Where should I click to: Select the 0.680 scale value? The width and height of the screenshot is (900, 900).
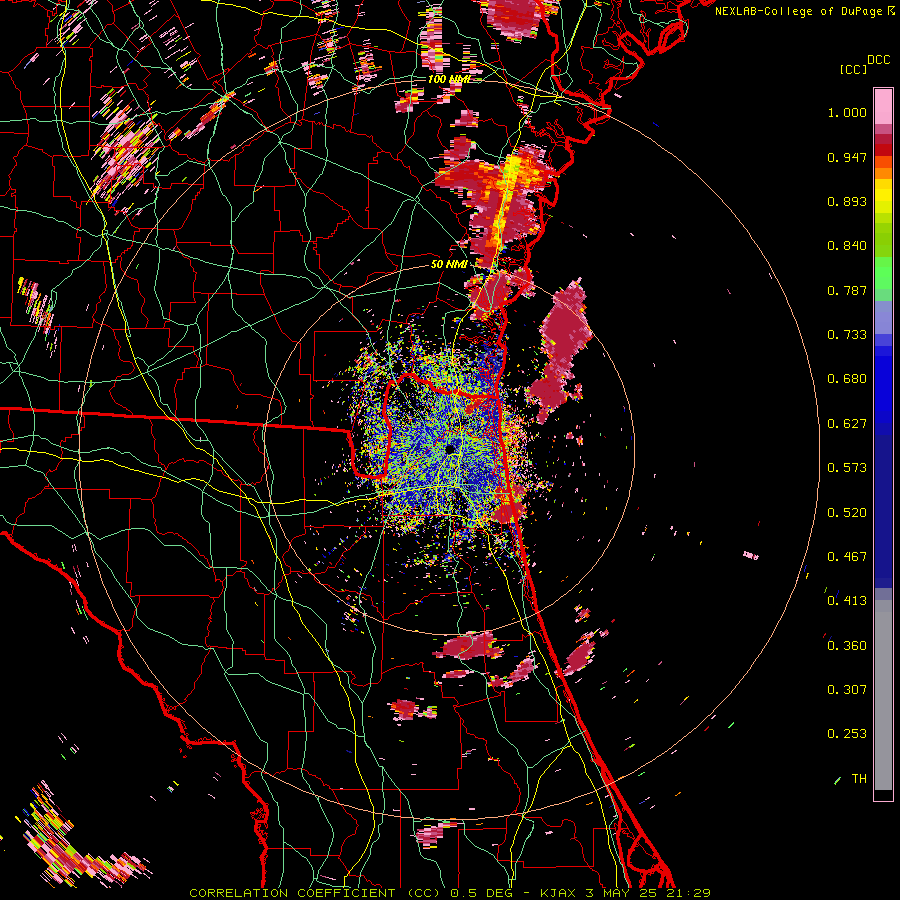click(847, 379)
